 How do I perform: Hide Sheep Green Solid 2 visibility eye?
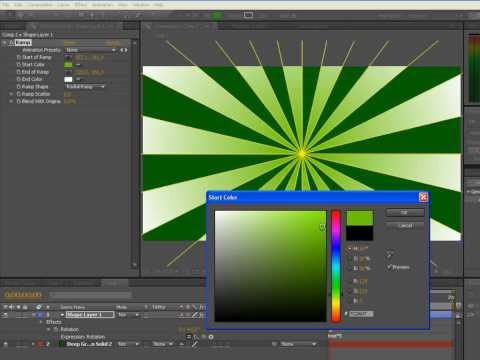click(6, 344)
